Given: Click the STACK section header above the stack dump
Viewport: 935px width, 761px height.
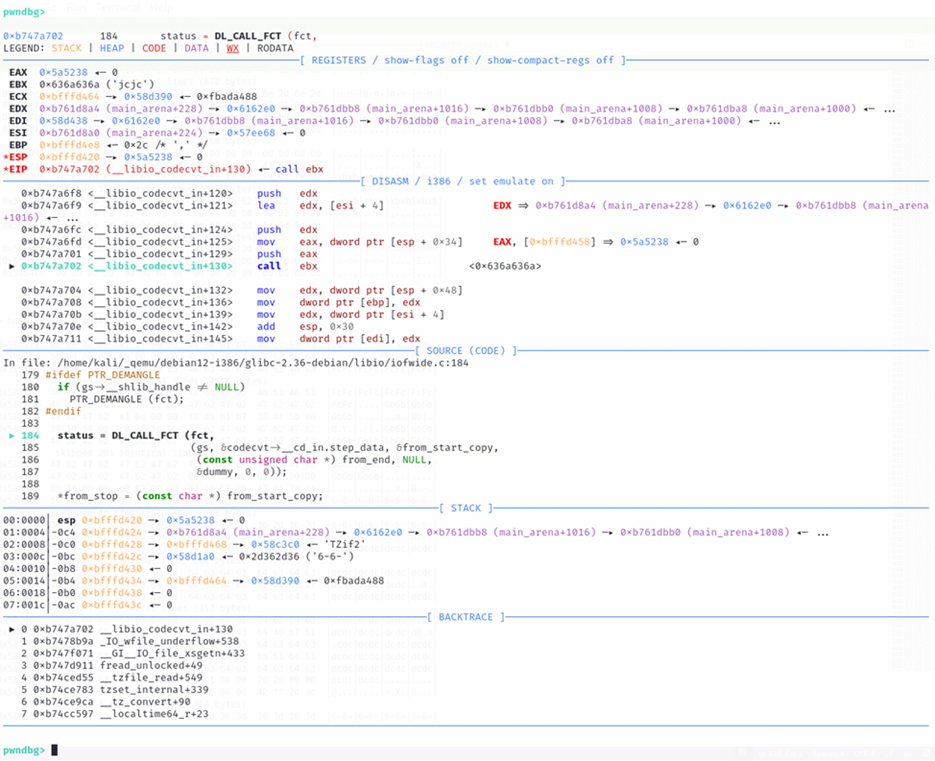Looking at the screenshot, I should (466, 508).
